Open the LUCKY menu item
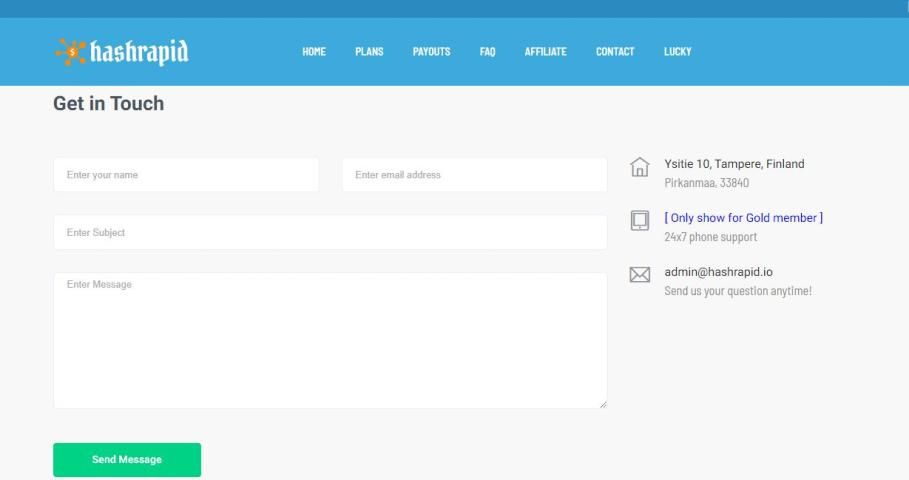 click(x=677, y=52)
